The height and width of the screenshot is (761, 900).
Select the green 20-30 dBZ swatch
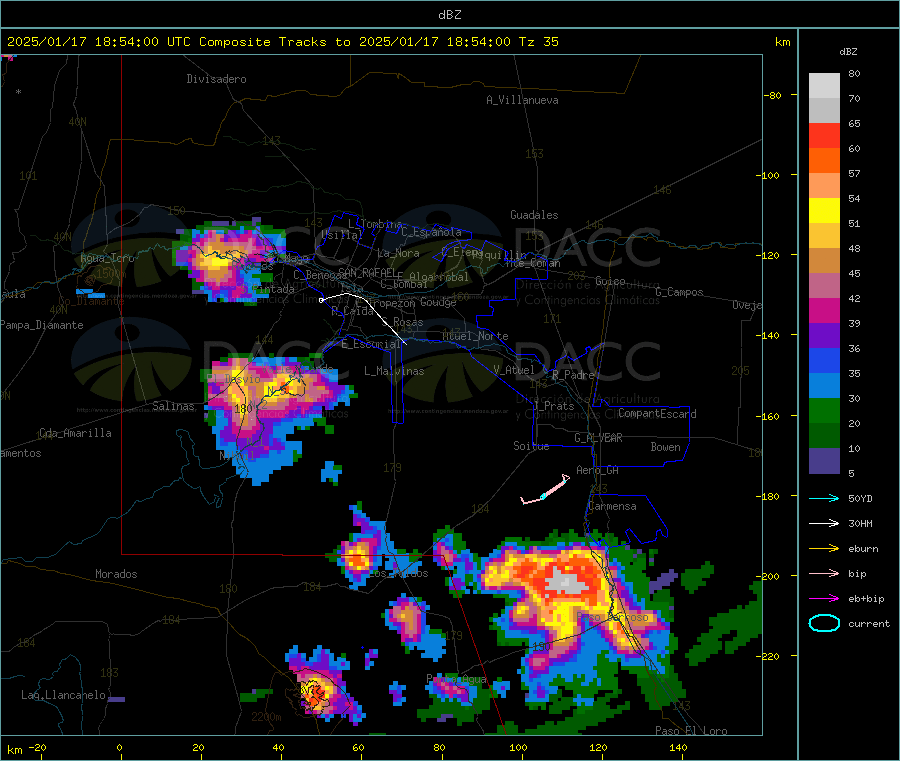(824, 410)
